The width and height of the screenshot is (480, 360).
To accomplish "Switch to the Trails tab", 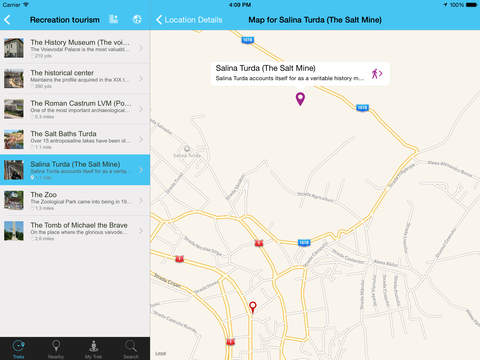I will tap(19, 349).
